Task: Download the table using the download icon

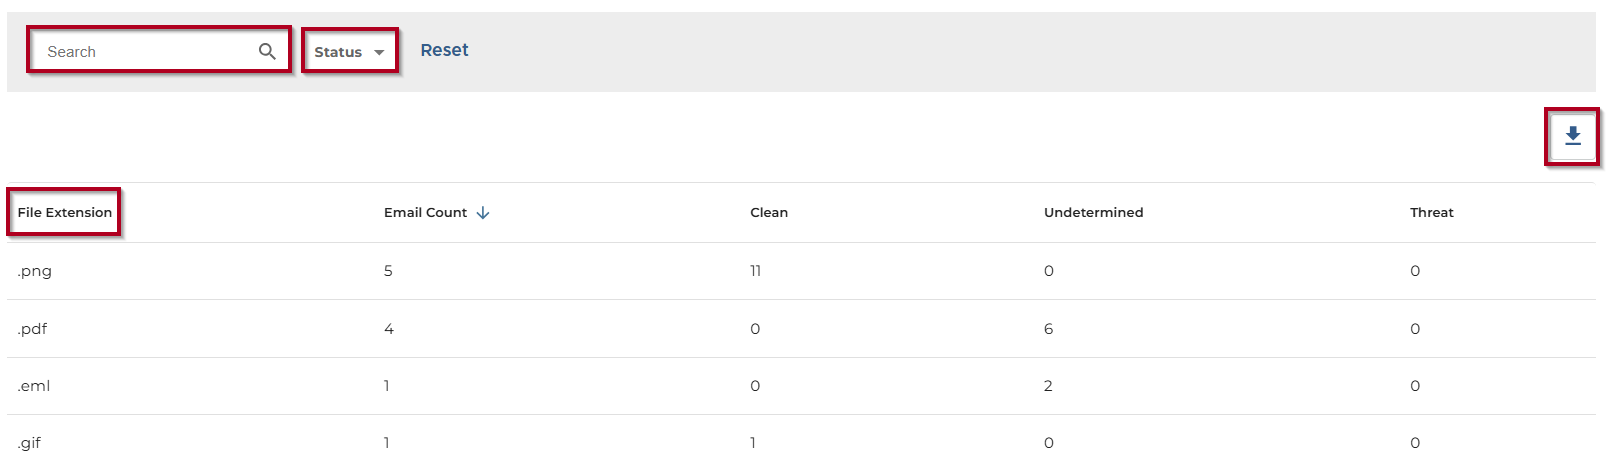Action: pos(1573,136)
